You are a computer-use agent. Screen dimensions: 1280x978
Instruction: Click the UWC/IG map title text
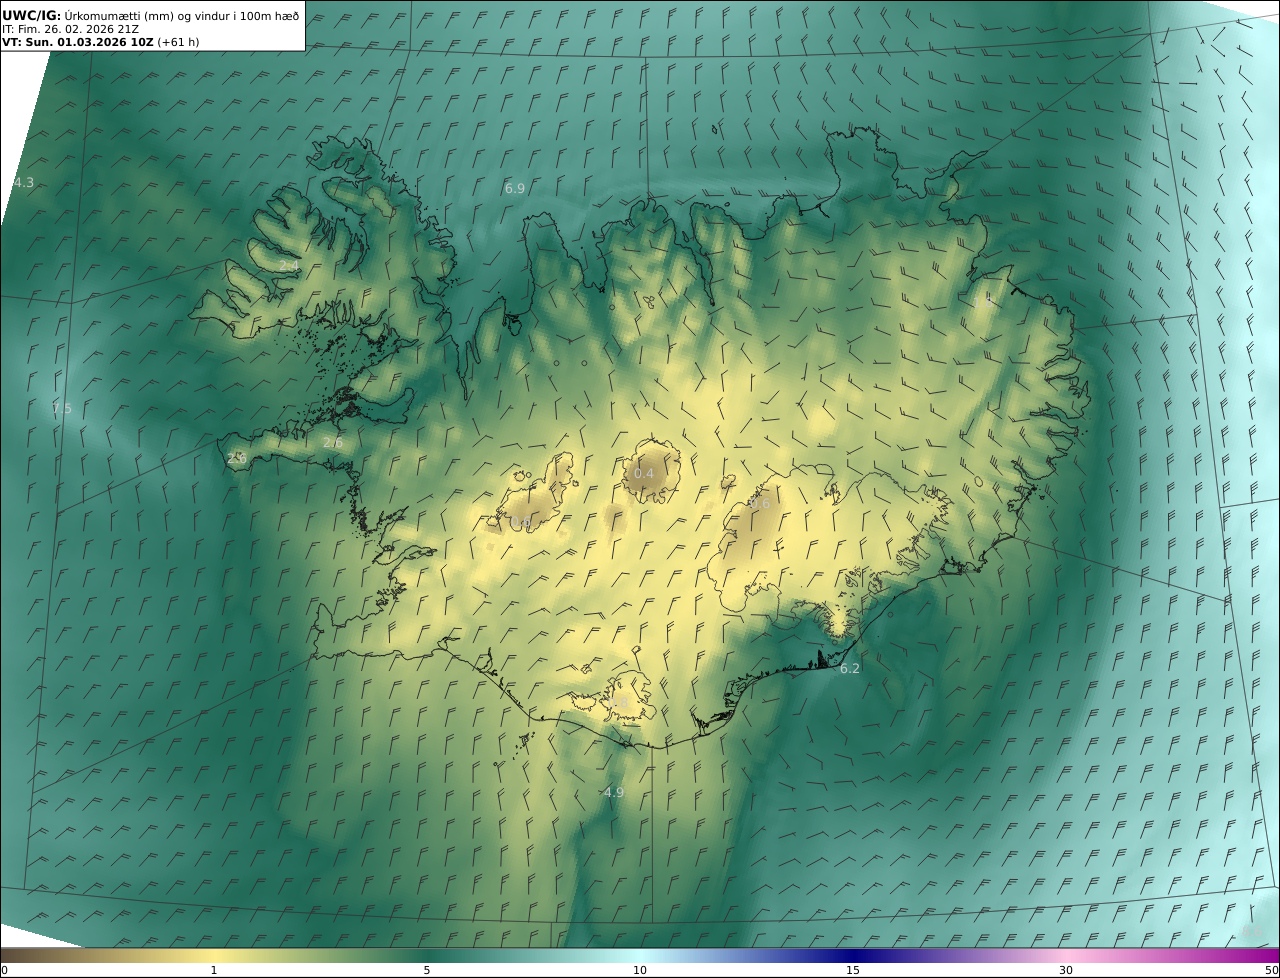[x=150, y=15]
